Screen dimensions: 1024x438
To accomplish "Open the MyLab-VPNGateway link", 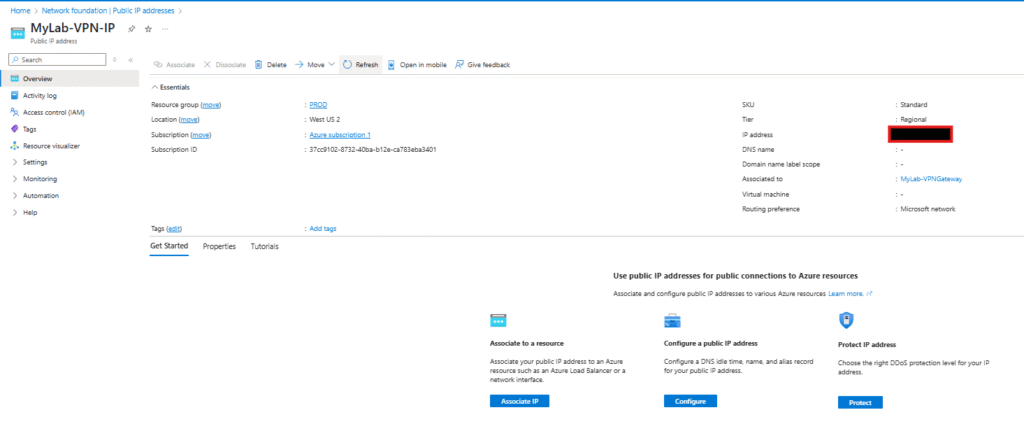I will (931, 179).
